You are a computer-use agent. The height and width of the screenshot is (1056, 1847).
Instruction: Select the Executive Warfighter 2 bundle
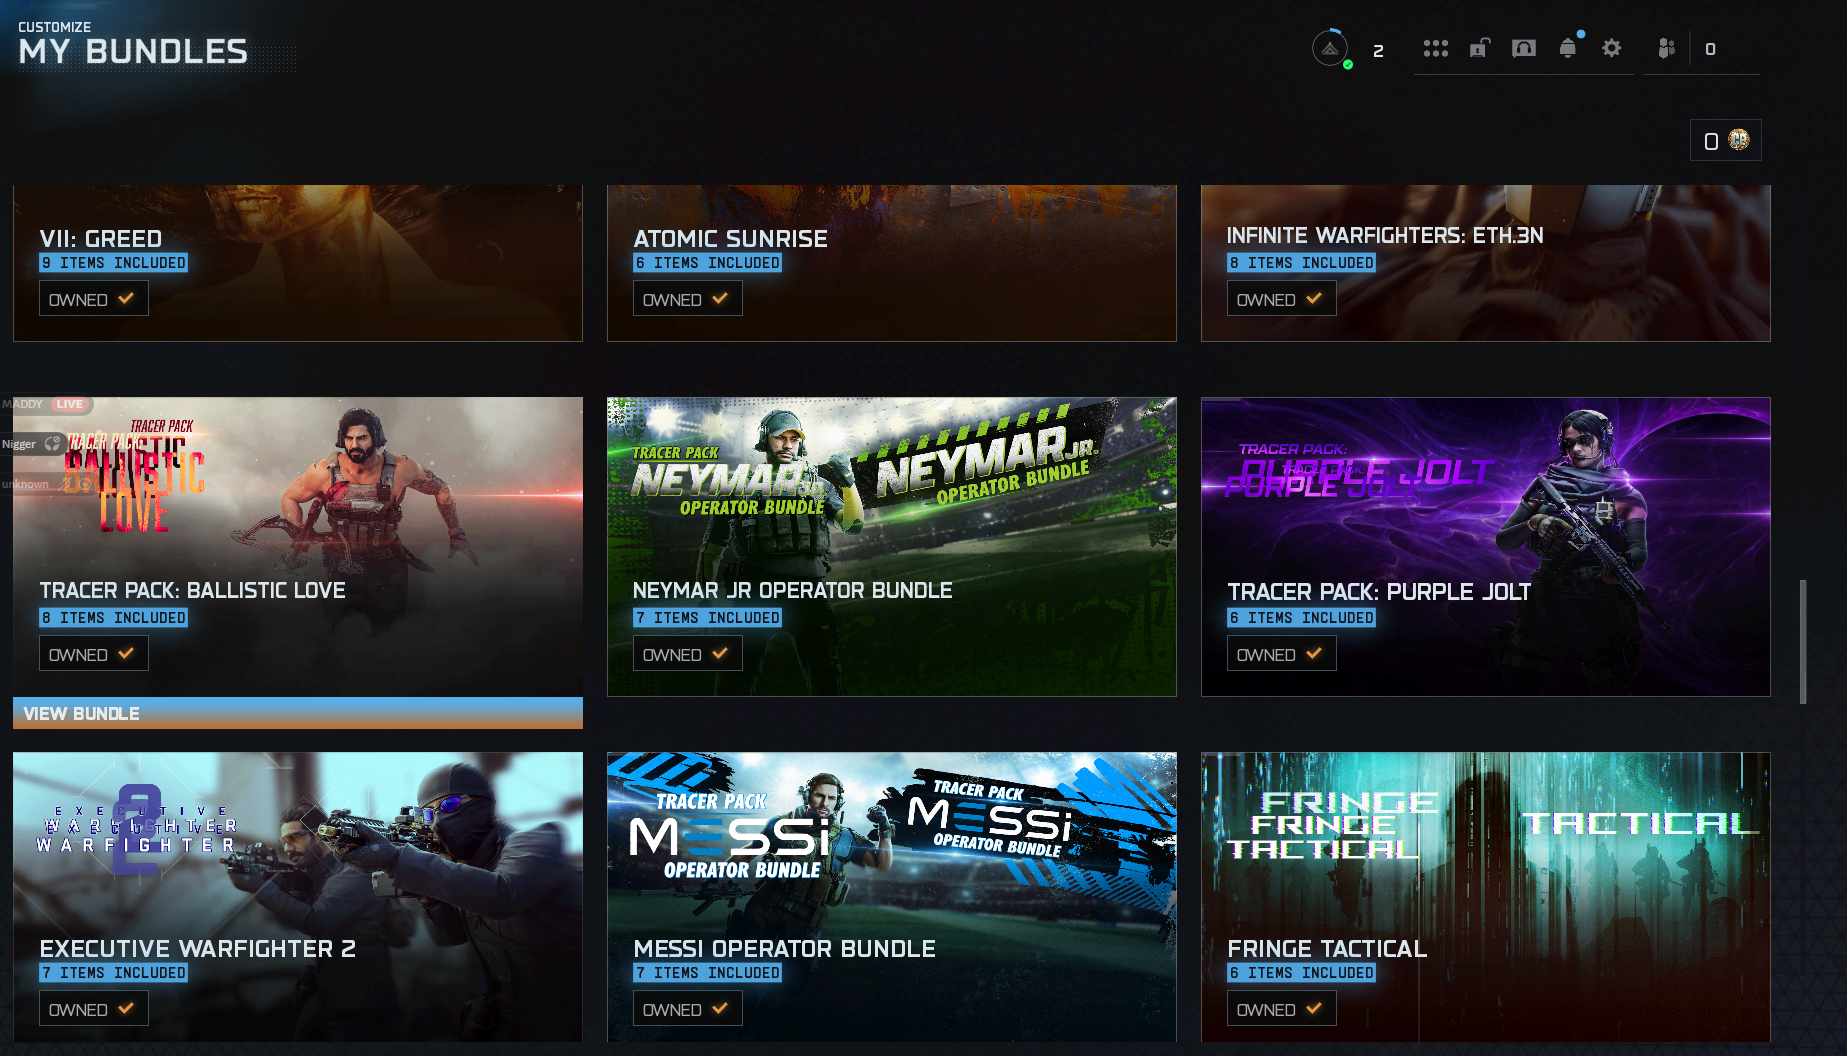pos(298,897)
